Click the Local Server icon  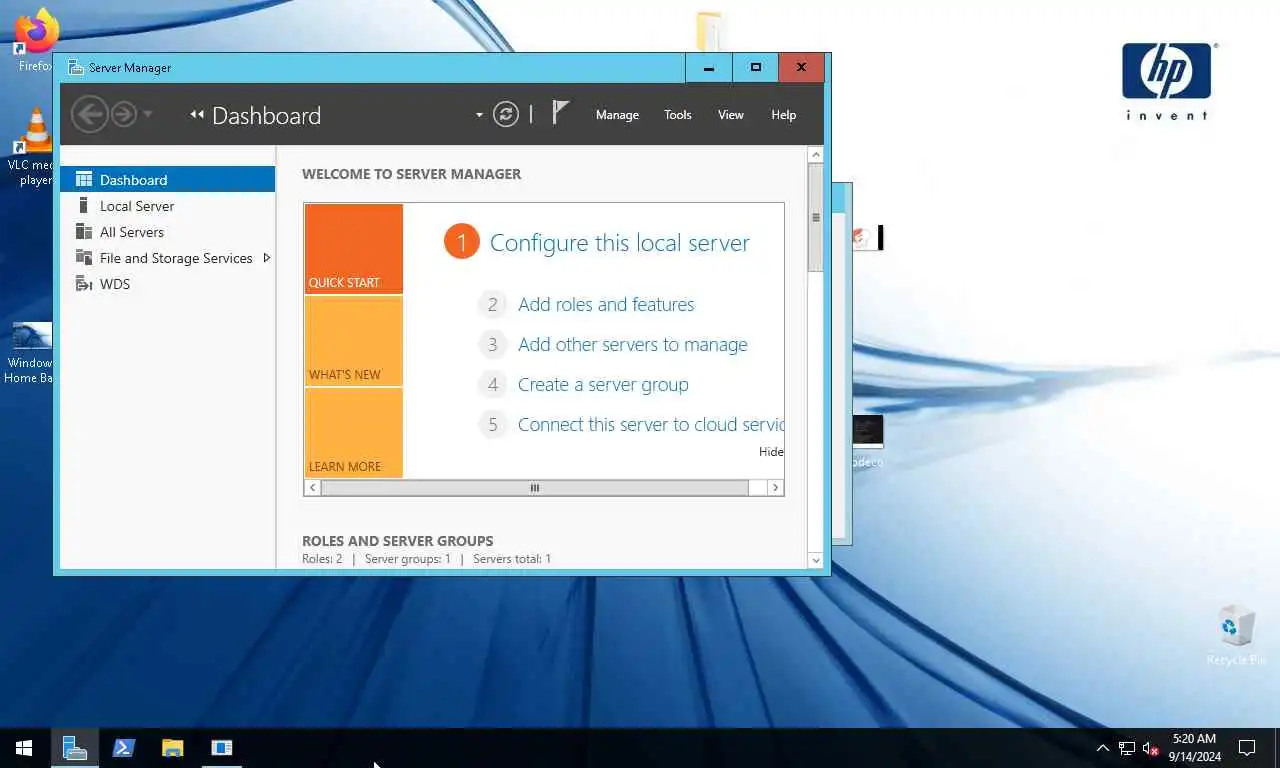(84, 206)
